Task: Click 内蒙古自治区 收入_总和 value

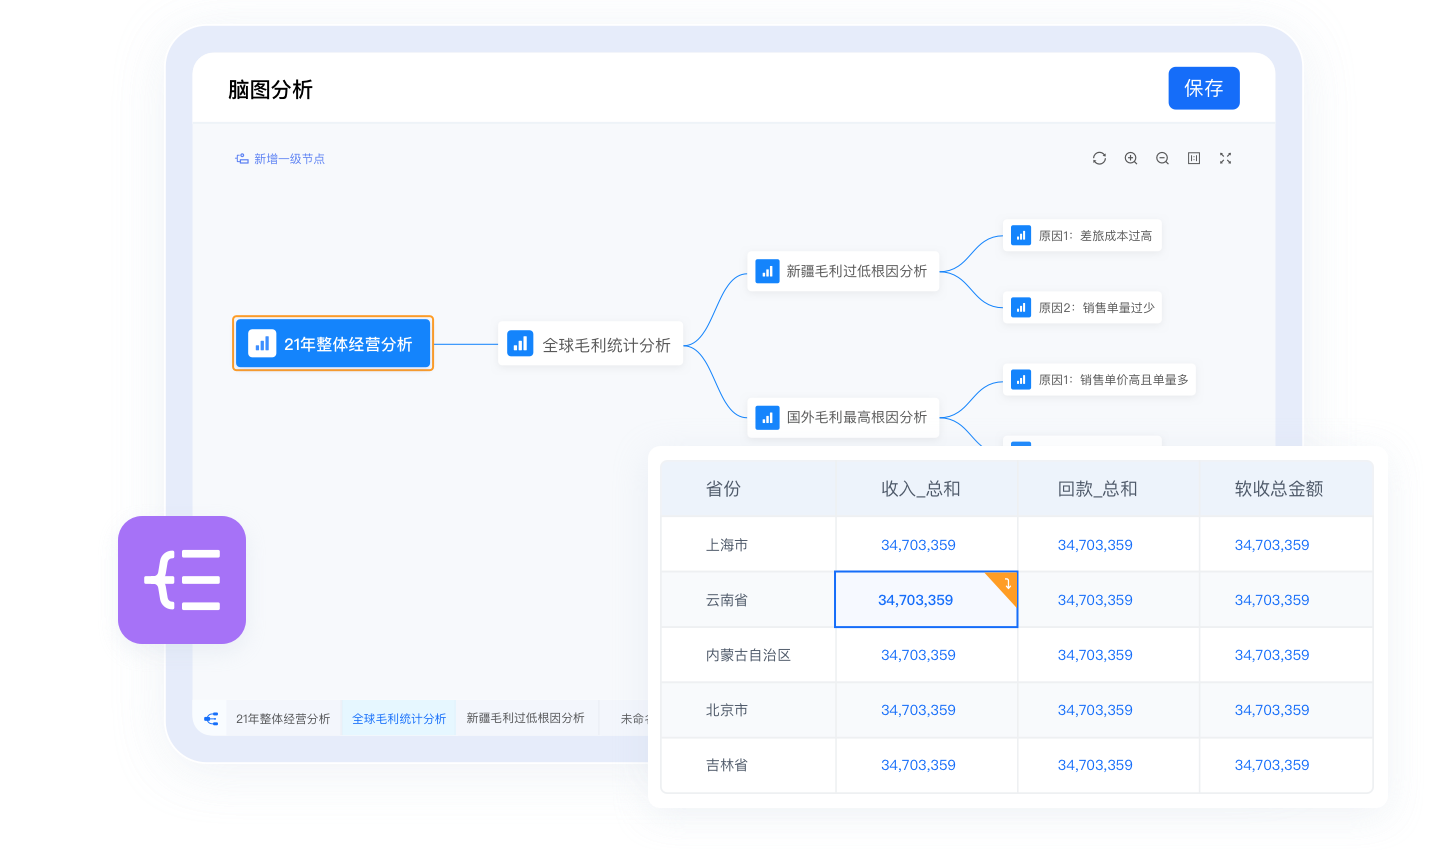Action: (x=918, y=654)
